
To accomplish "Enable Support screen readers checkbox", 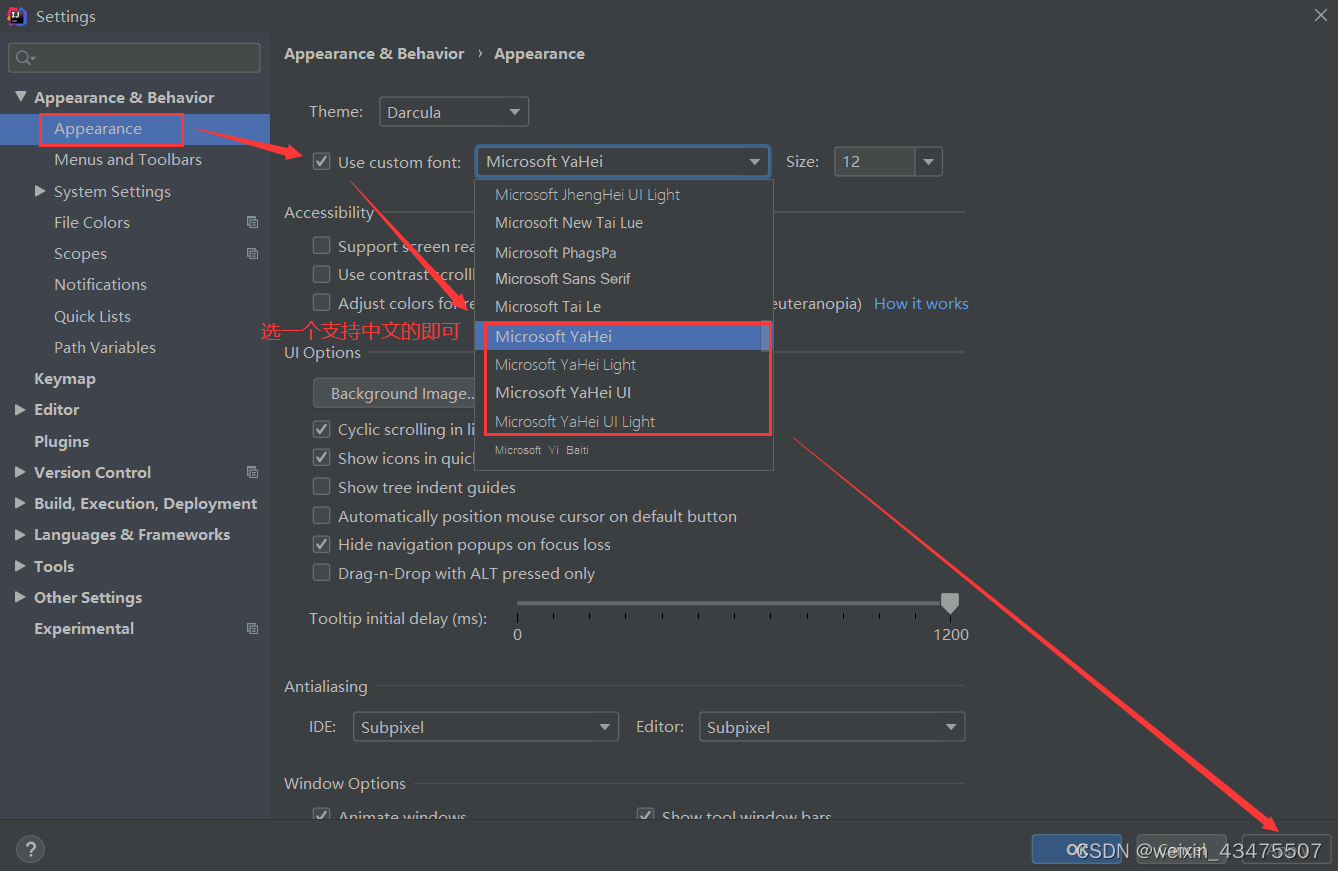I will (321, 245).
